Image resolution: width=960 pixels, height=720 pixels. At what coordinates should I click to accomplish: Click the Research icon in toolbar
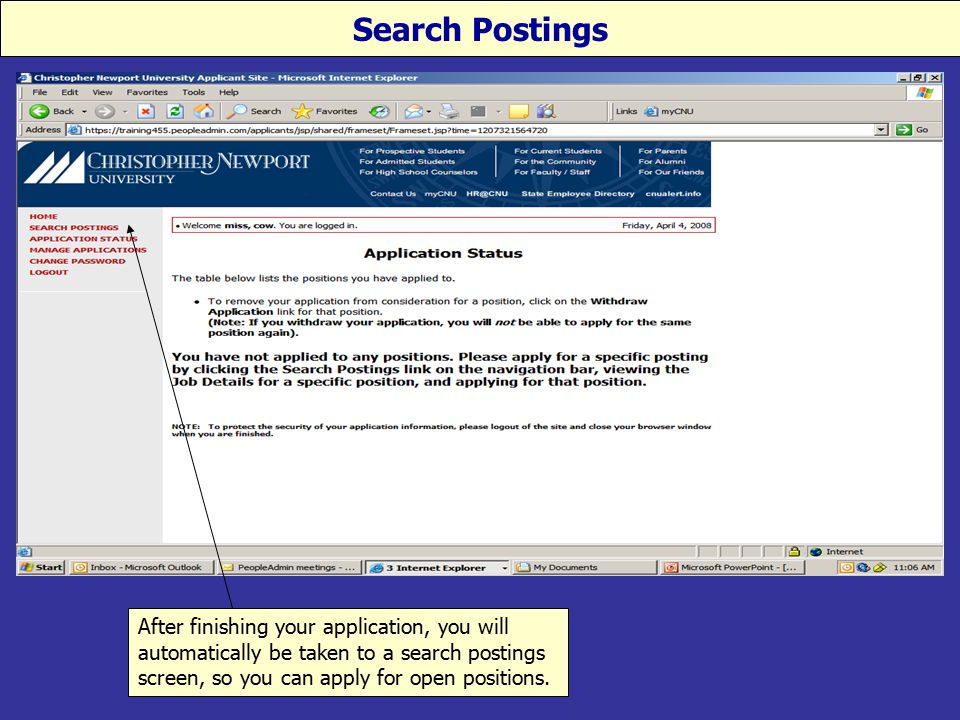click(546, 111)
